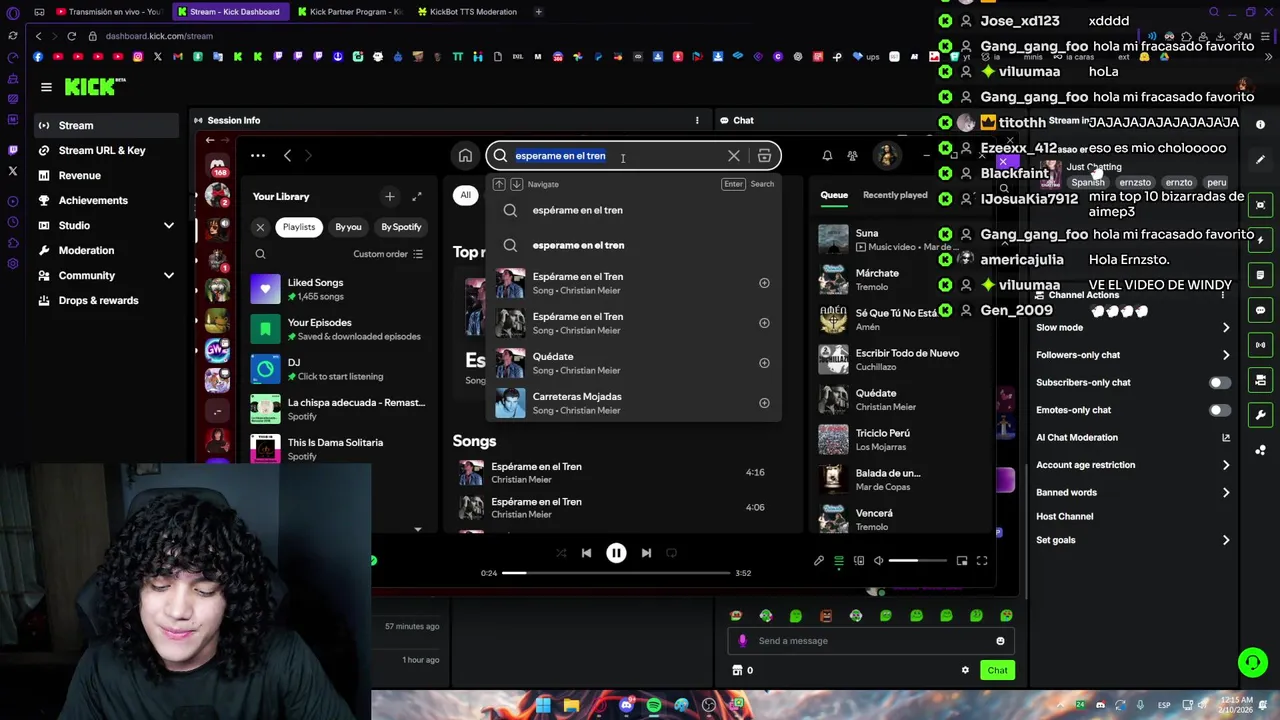1280x720 pixels.
Task: Select Queue tab in Spotify
Action: click(x=834, y=195)
